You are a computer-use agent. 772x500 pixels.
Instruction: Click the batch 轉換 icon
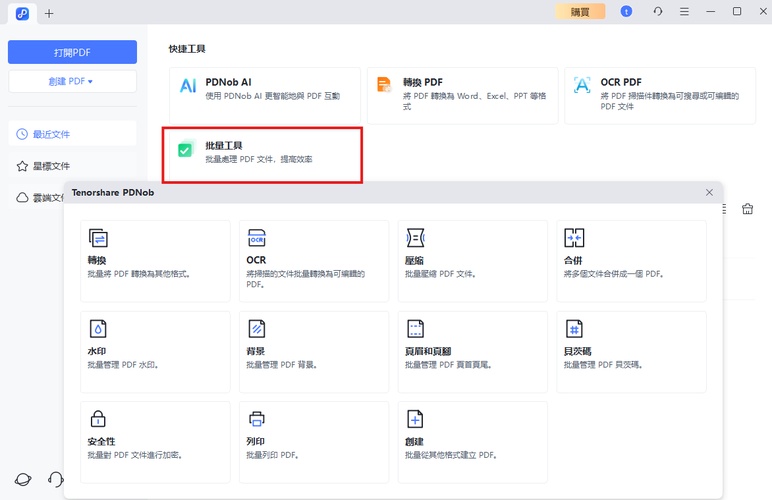98,238
